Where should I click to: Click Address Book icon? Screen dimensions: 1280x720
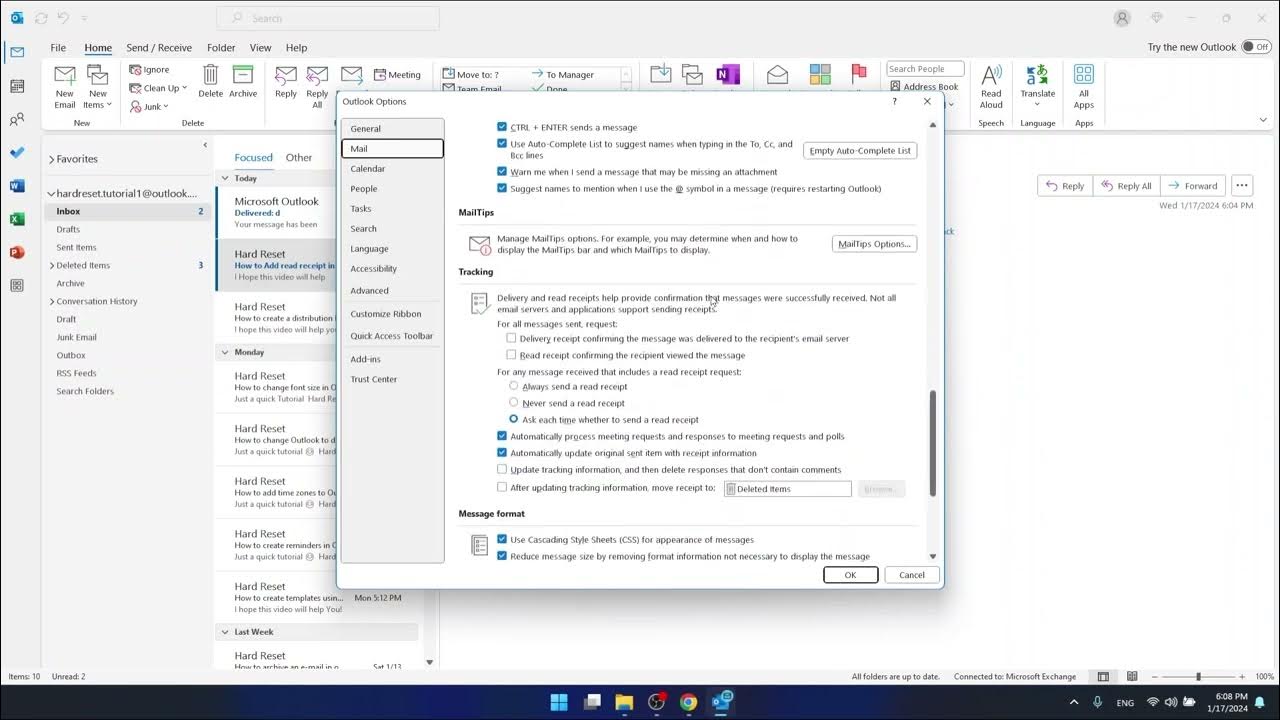point(895,87)
